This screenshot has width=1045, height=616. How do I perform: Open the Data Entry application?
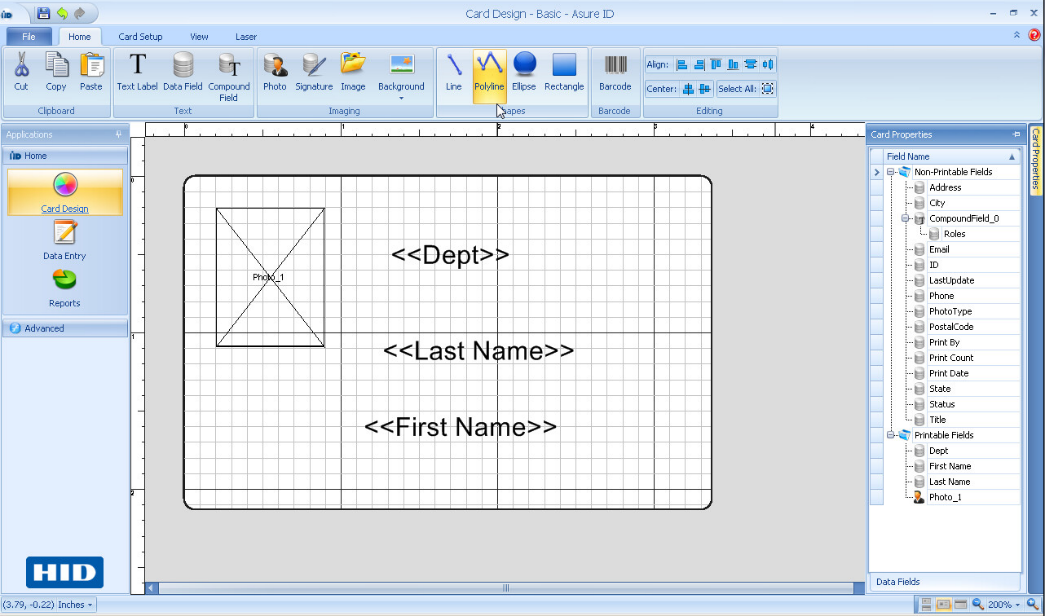tap(64, 241)
